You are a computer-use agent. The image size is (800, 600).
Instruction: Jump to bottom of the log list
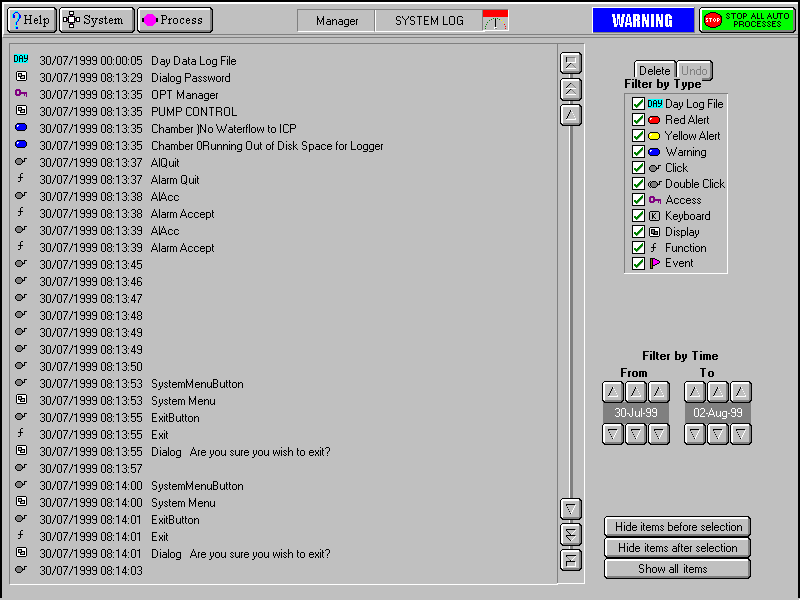click(570, 559)
